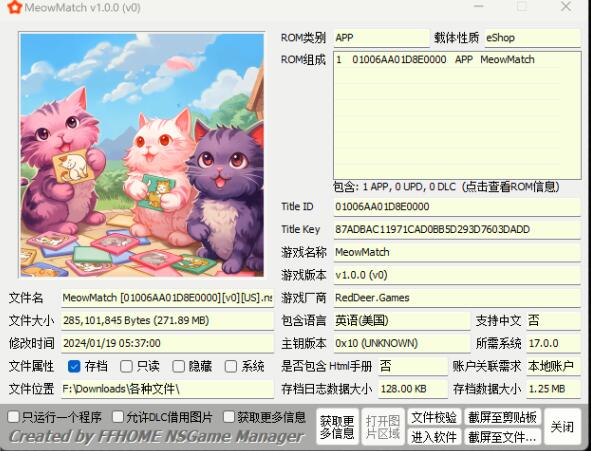Click the MeowMatch game cover image
Viewport: 591px width, 451px height.
(142, 155)
